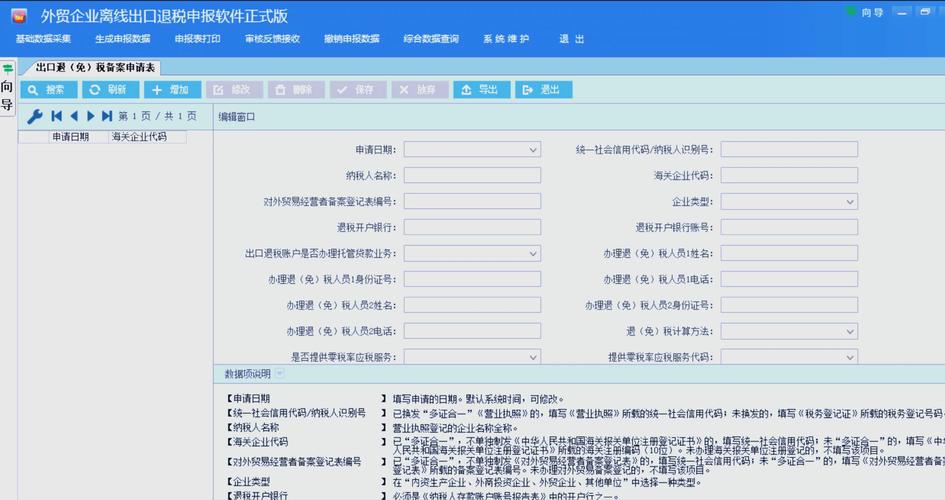Click the 纳税人名称 input field
The image size is (945, 500).
(x=472, y=175)
